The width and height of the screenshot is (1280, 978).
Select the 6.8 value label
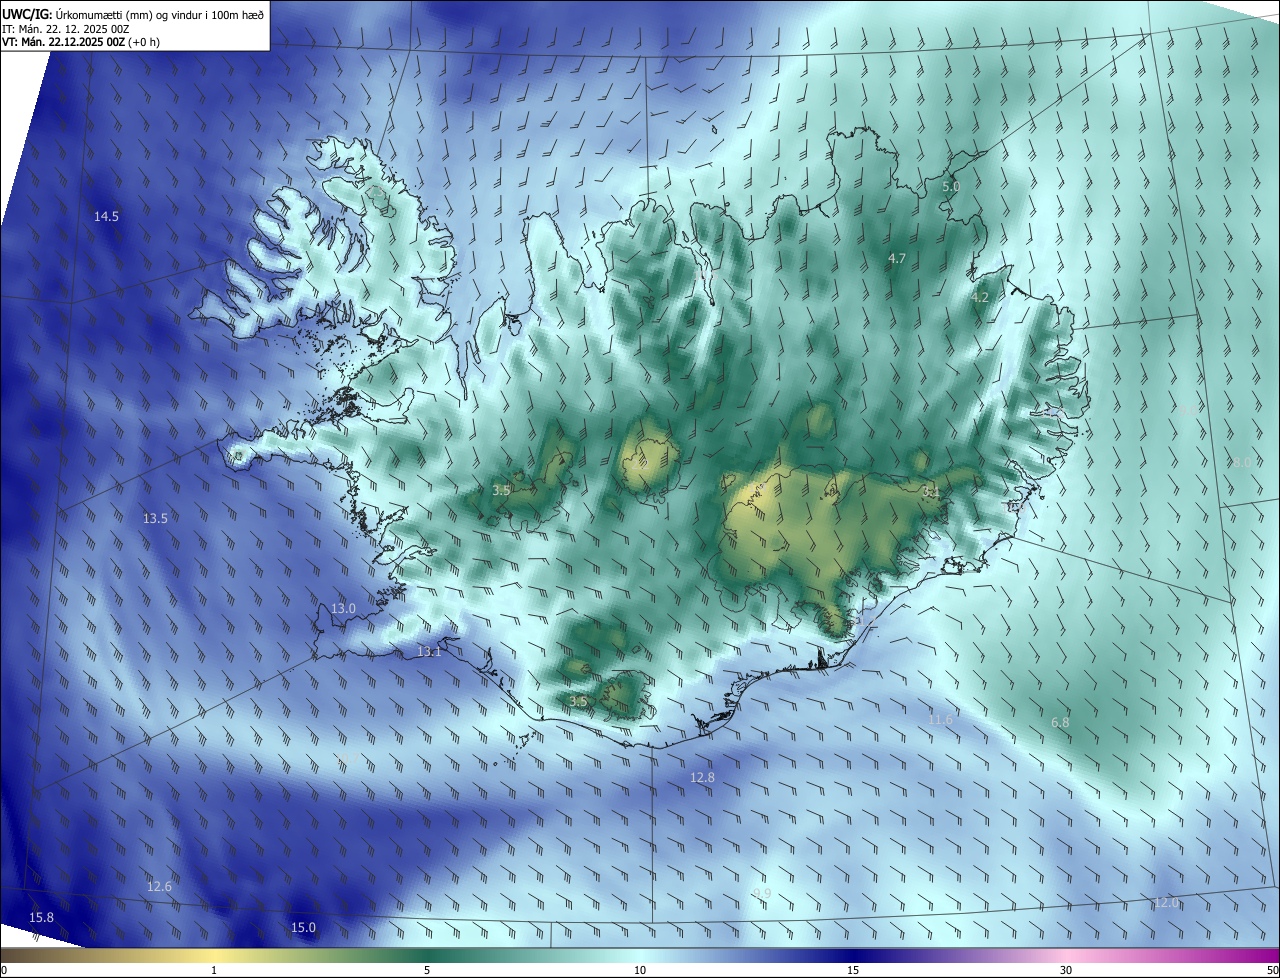pos(1060,723)
